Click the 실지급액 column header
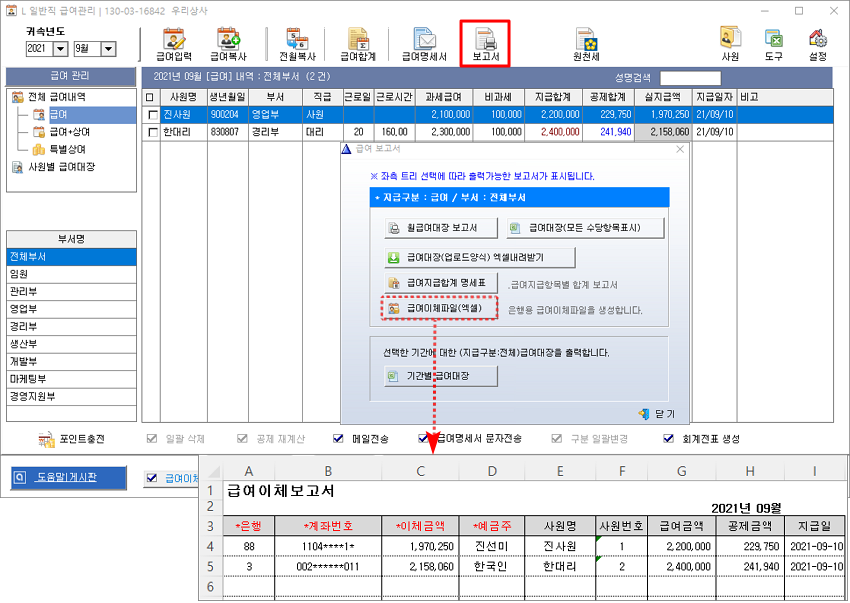The height and width of the screenshot is (603, 850). pyautogui.click(x=664, y=98)
